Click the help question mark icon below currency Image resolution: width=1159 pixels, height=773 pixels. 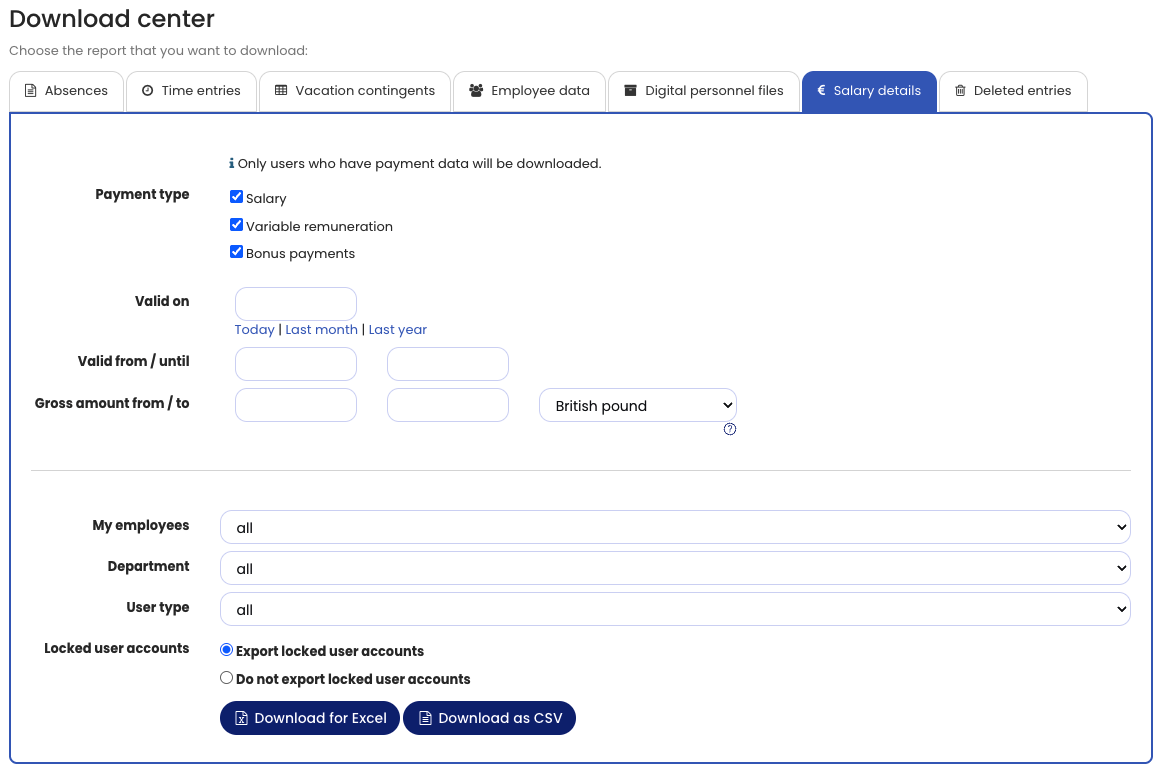tap(730, 429)
